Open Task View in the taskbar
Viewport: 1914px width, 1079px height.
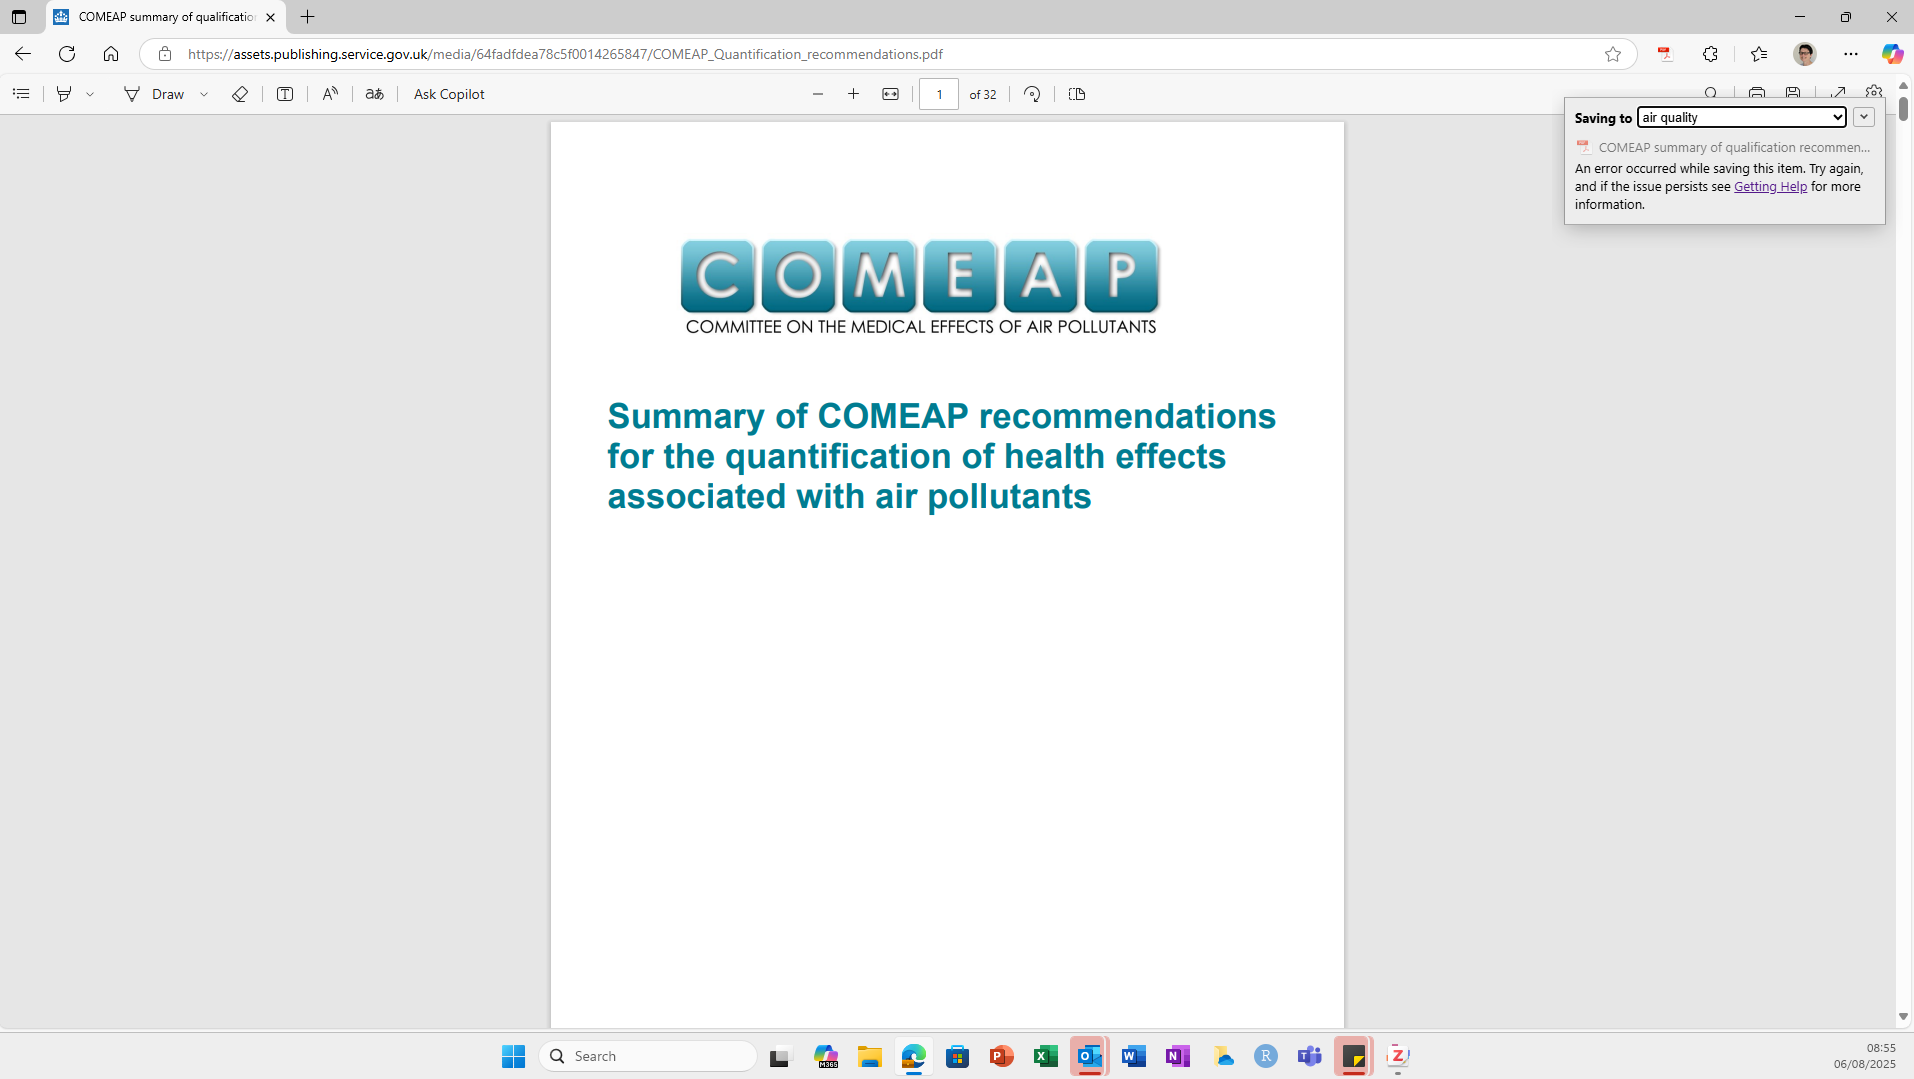pos(780,1056)
